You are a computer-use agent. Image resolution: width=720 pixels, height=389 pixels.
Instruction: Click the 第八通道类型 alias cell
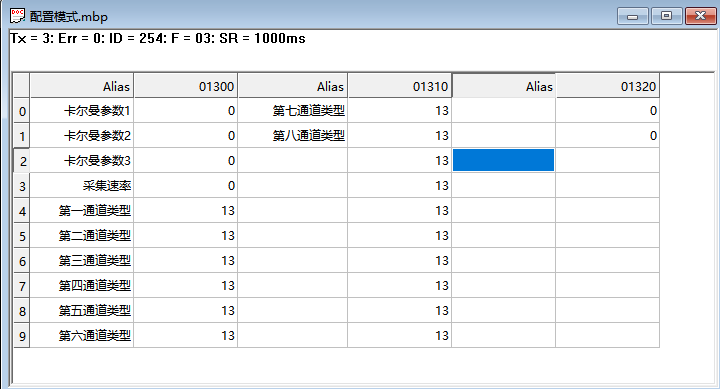click(x=292, y=135)
